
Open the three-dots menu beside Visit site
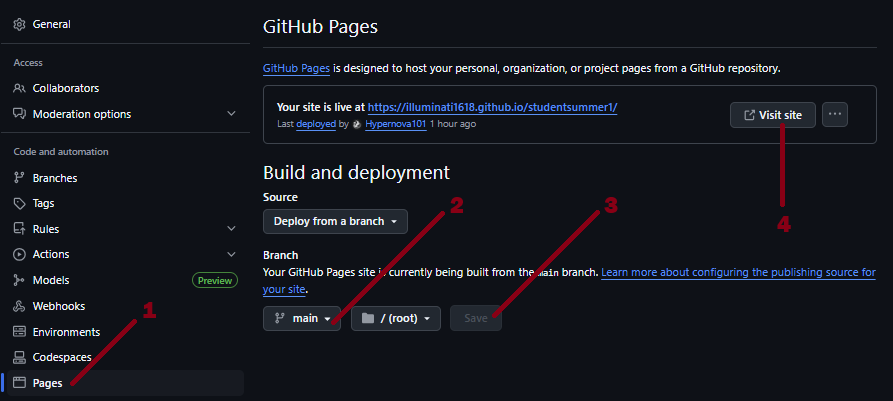tap(835, 114)
